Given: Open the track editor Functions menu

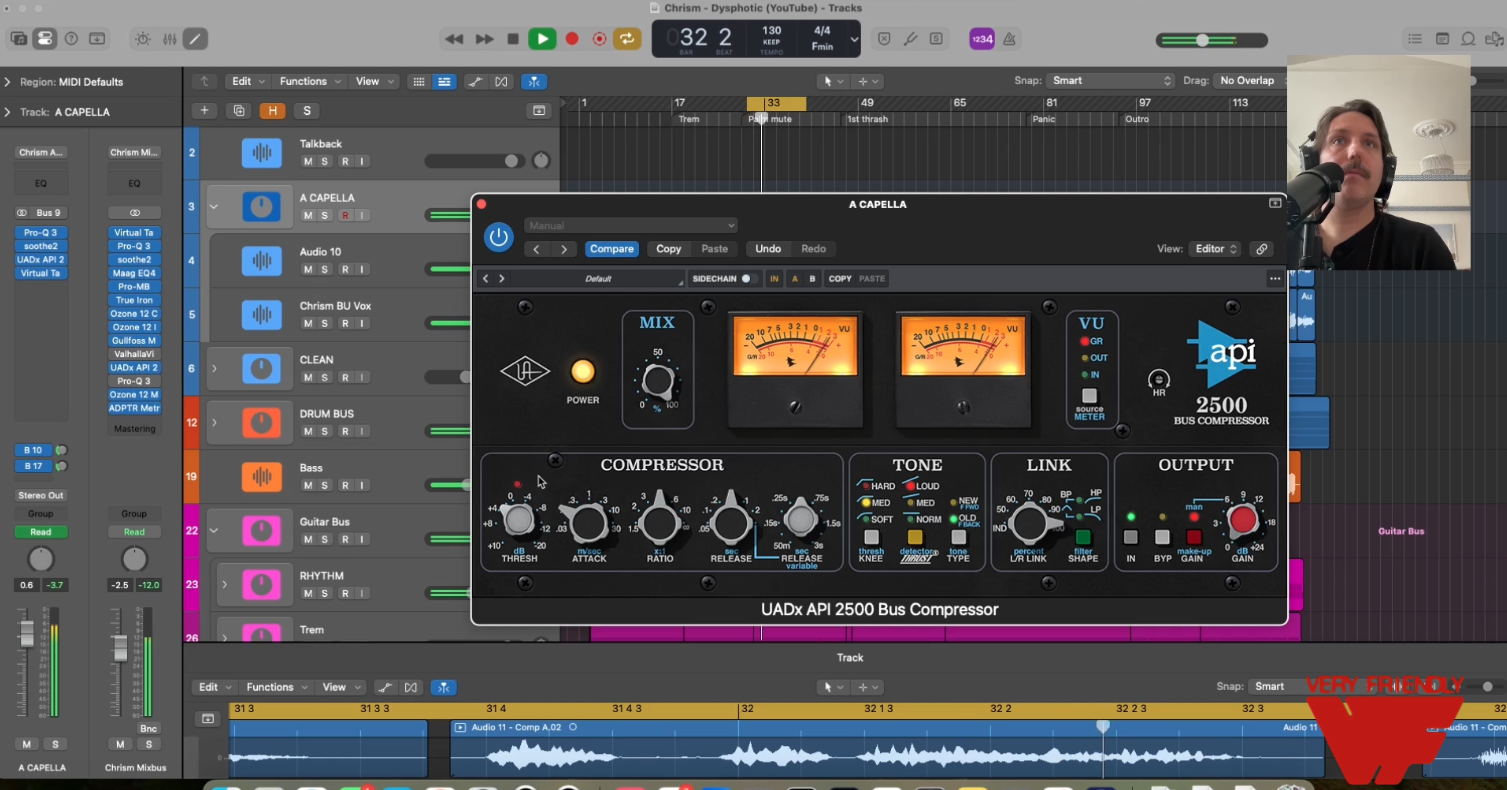Looking at the screenshot, I should [276, 687].
